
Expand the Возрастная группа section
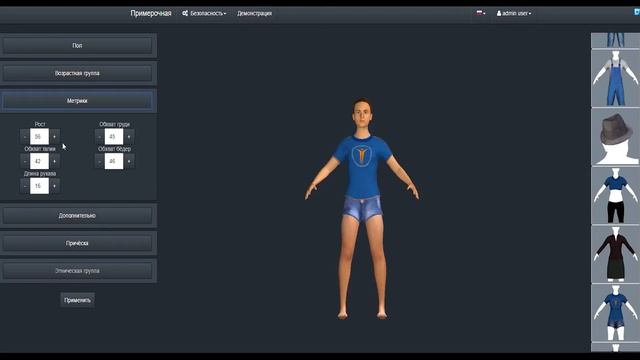pos(77,73)
